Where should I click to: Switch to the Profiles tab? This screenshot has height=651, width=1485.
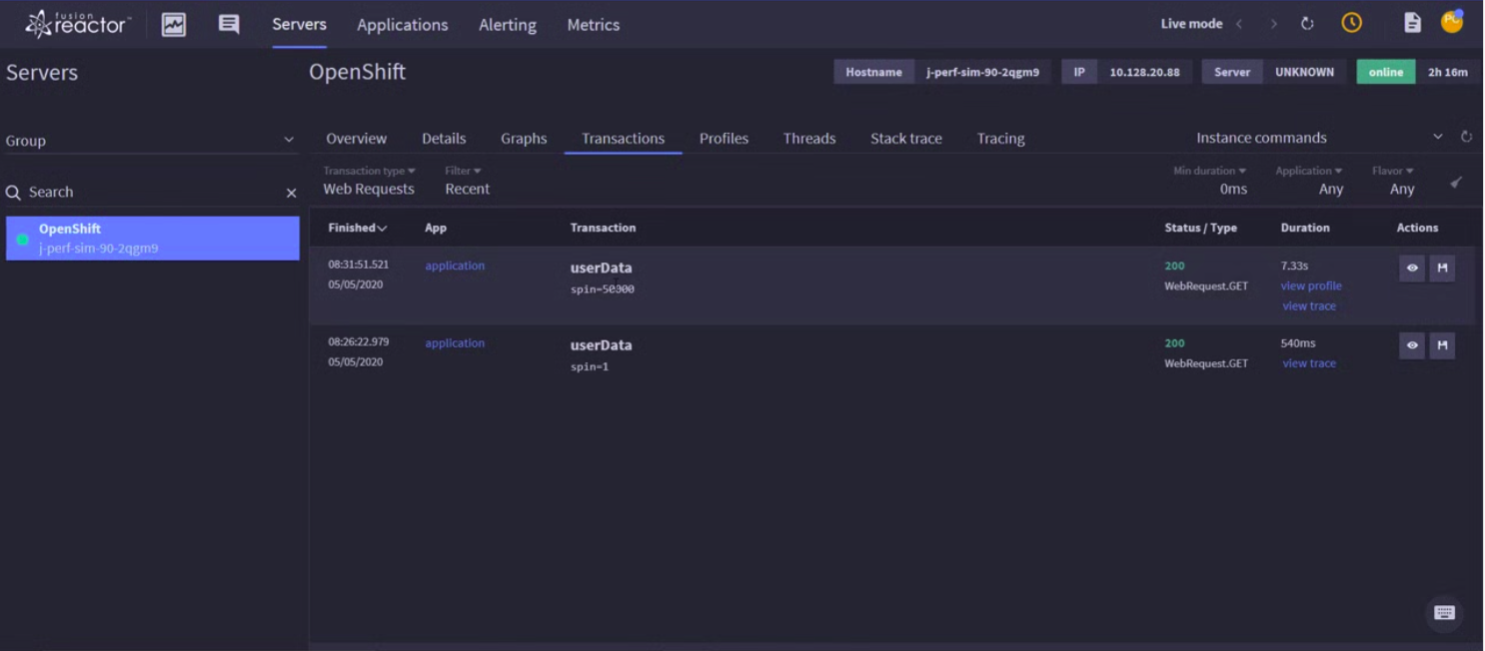[x=724, y=139]
